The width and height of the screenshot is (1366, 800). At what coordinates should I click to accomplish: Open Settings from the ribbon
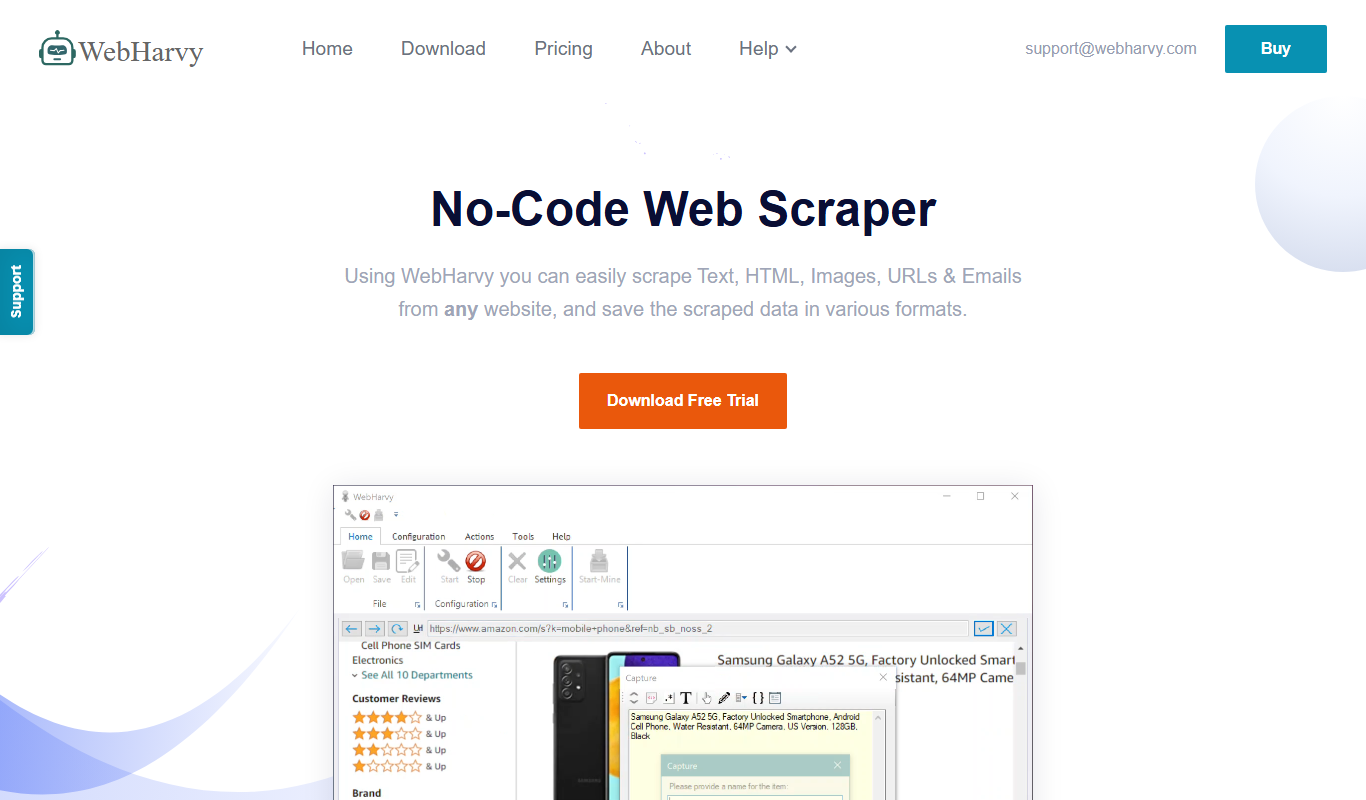(x=550, y=567)
